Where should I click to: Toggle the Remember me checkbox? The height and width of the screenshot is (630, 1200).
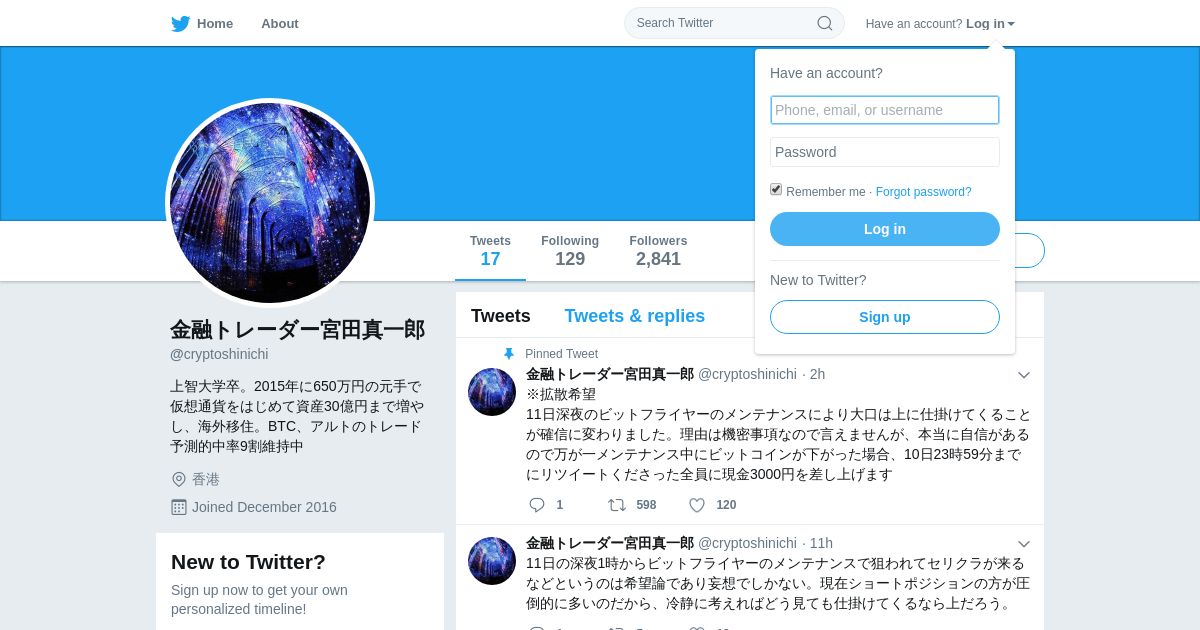776,189
